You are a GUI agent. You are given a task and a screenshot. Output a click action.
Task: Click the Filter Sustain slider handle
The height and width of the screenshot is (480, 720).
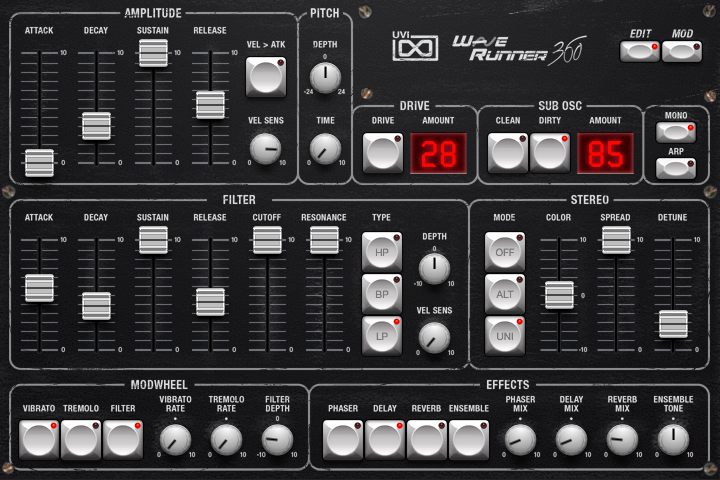click(x=153, y=240)
